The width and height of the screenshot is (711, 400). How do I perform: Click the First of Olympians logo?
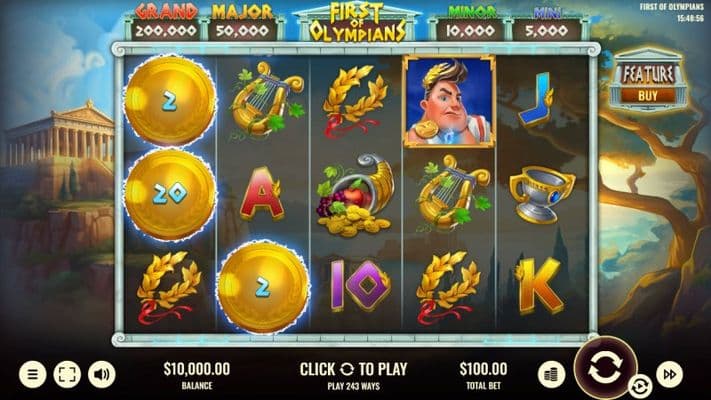(356, 23)
